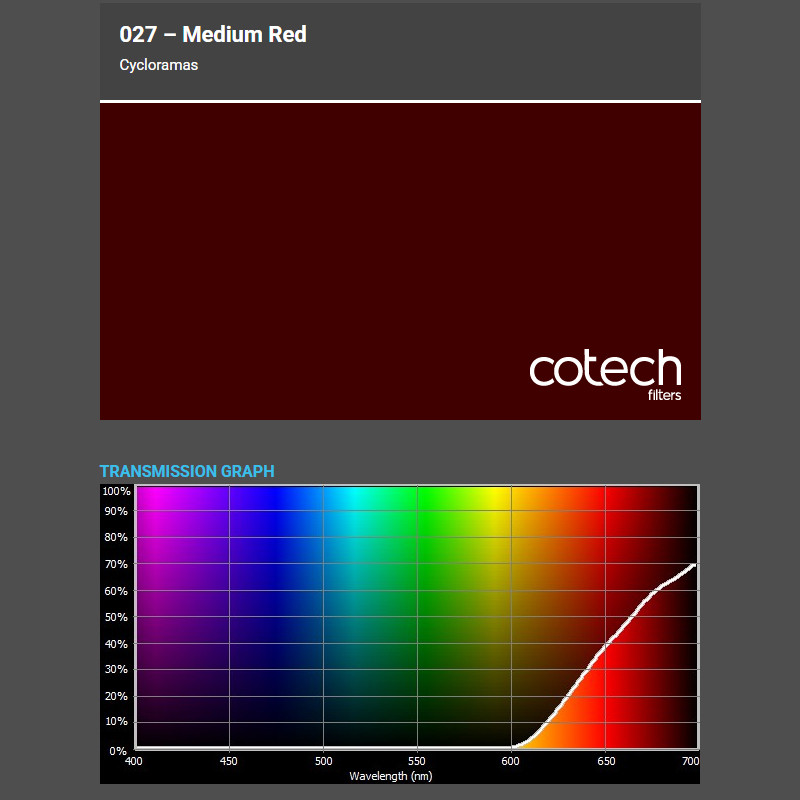Image resolution: width=800 pixels, height=800 pixels.
Task: Open the TRANSMISSION GRAPH heading
Action: tap(187, 471)
